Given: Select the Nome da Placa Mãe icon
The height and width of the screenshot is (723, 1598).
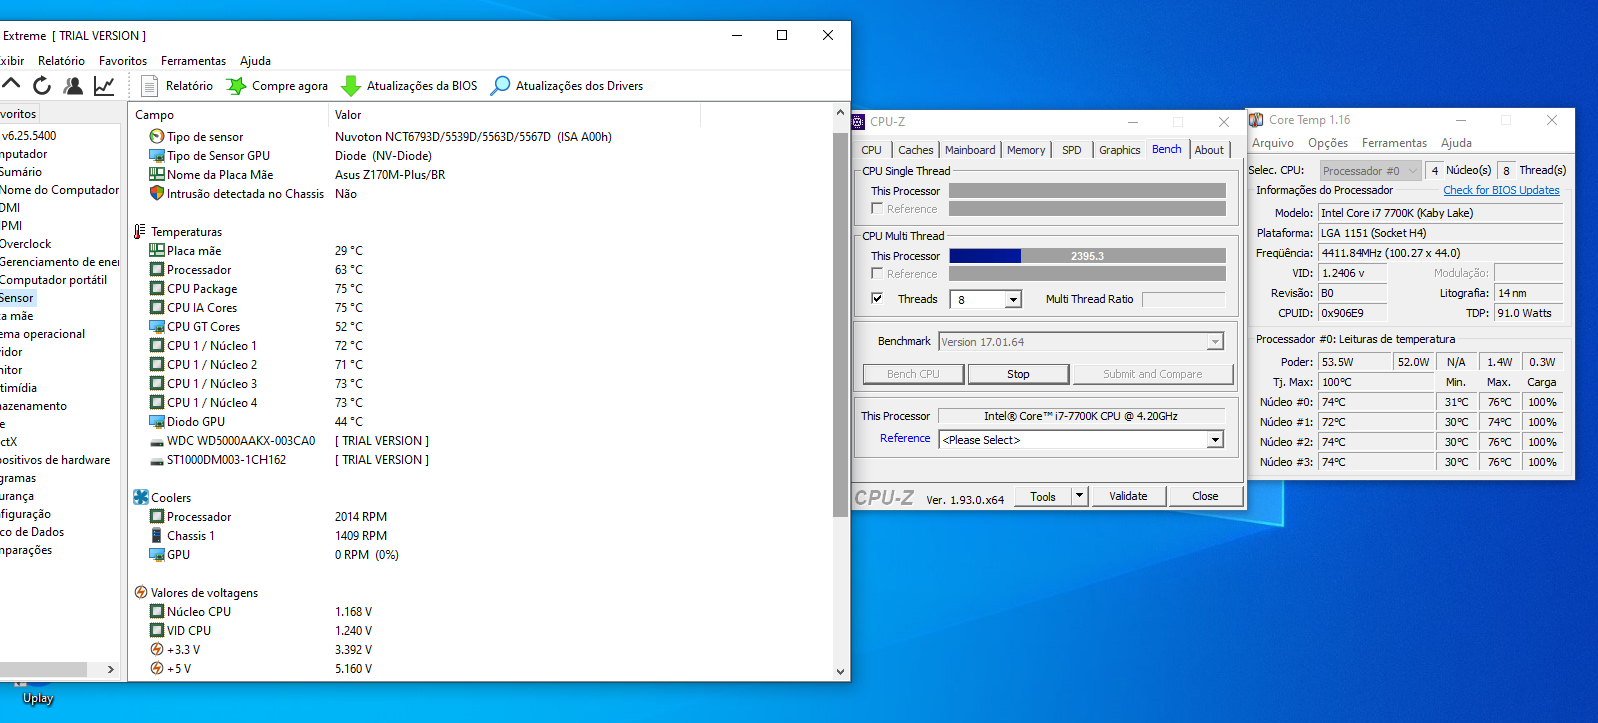Looking at the screenshot, I should click(157, 175).
